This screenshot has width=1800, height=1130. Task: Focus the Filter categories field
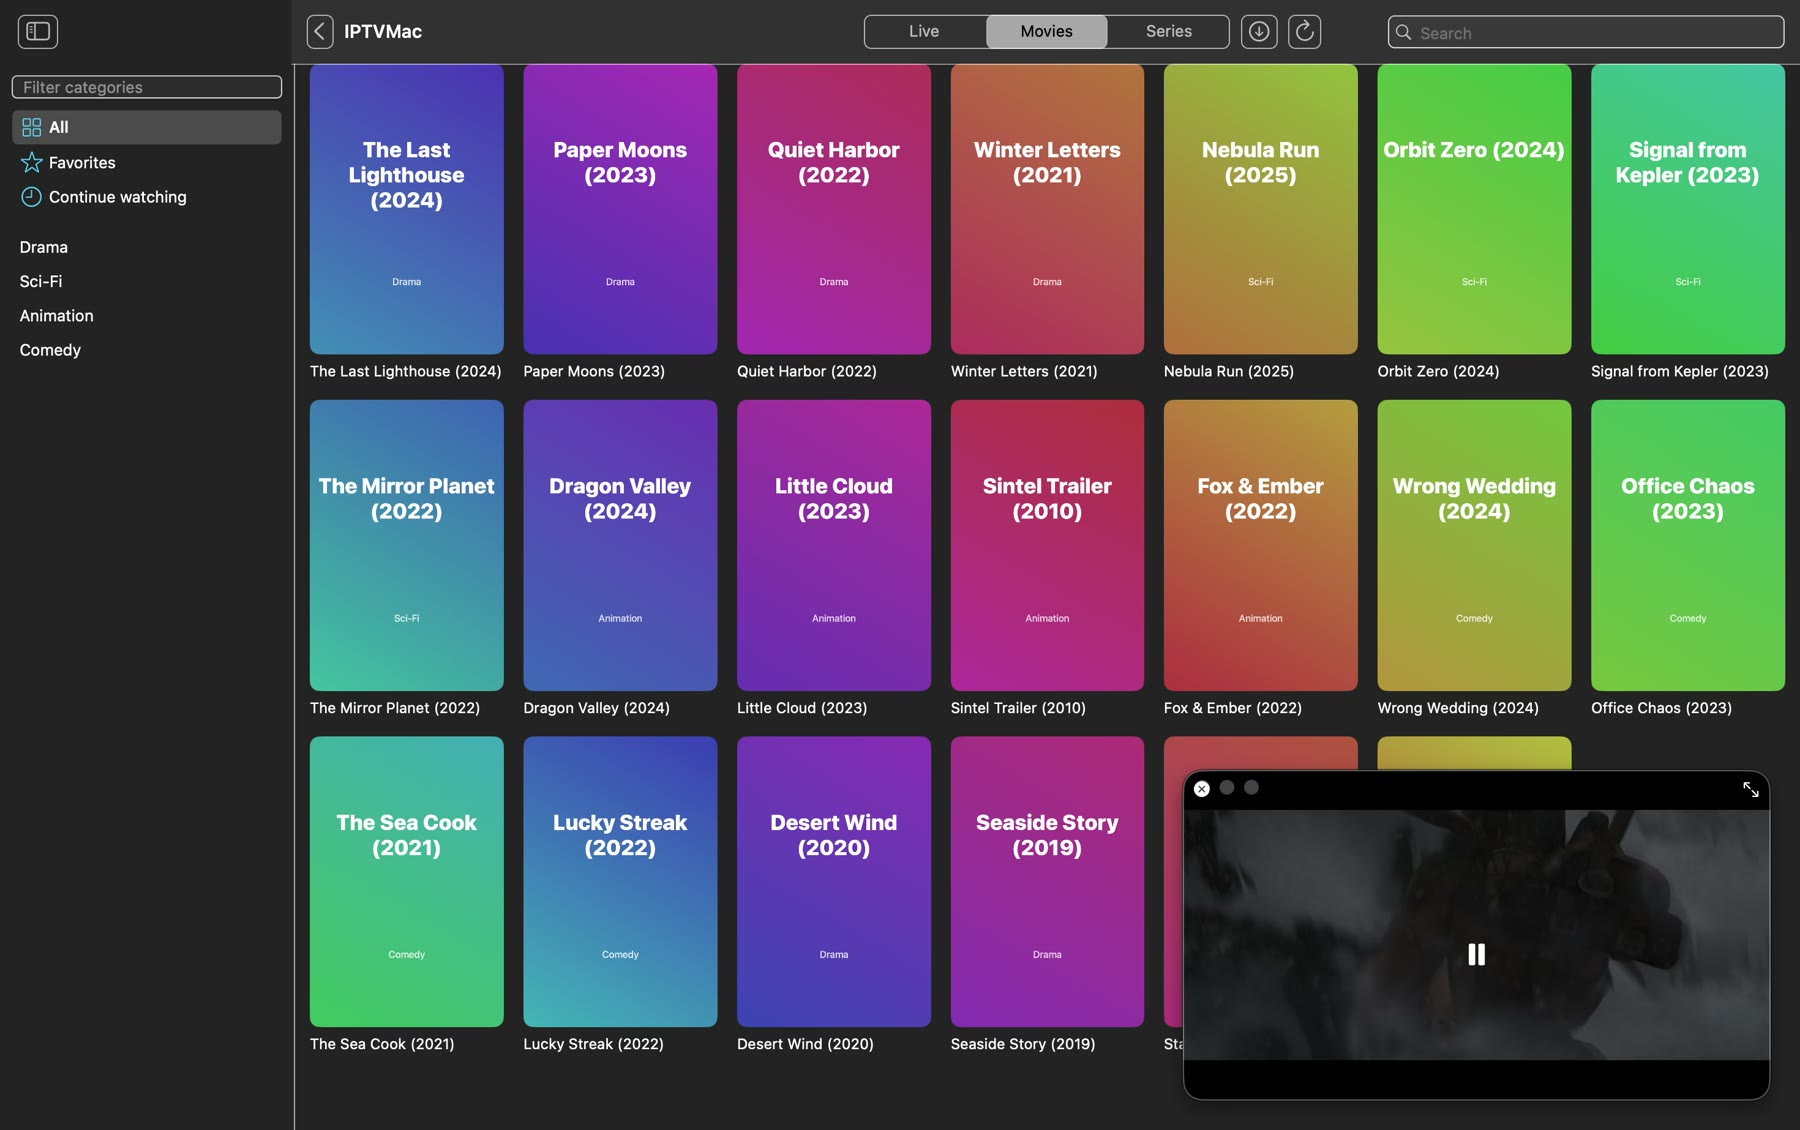(x=147, y=87)
